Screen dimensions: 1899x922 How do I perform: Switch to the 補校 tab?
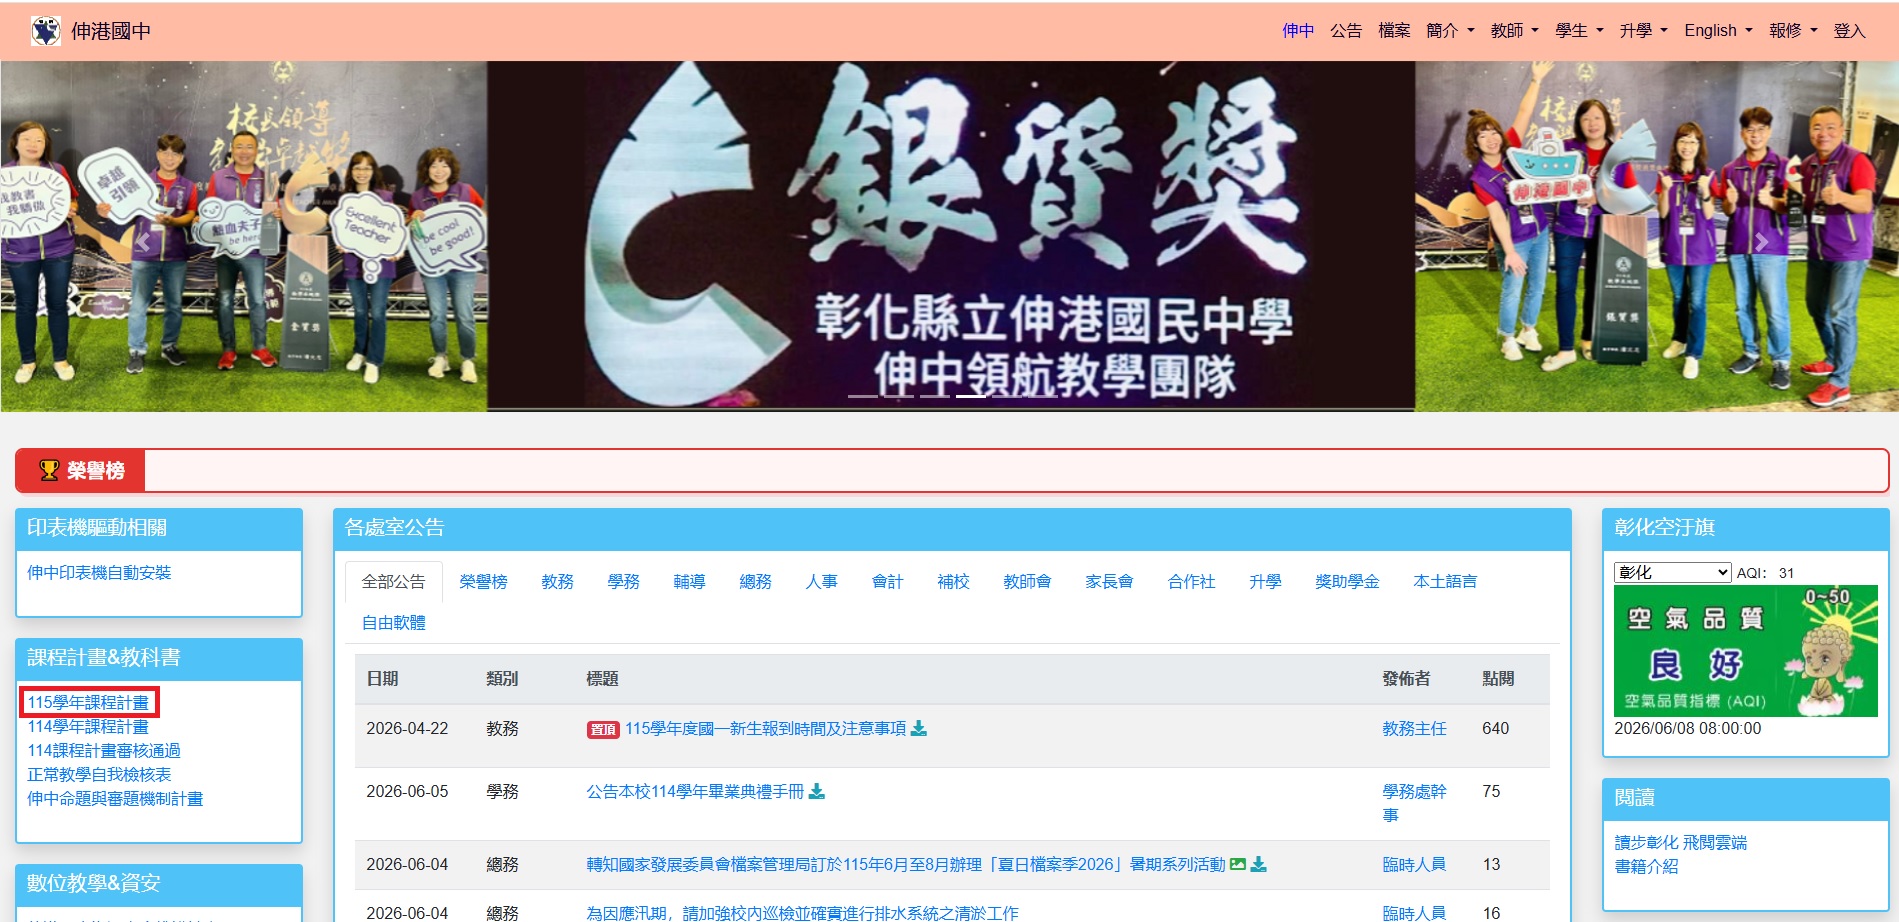pos(954,582)
